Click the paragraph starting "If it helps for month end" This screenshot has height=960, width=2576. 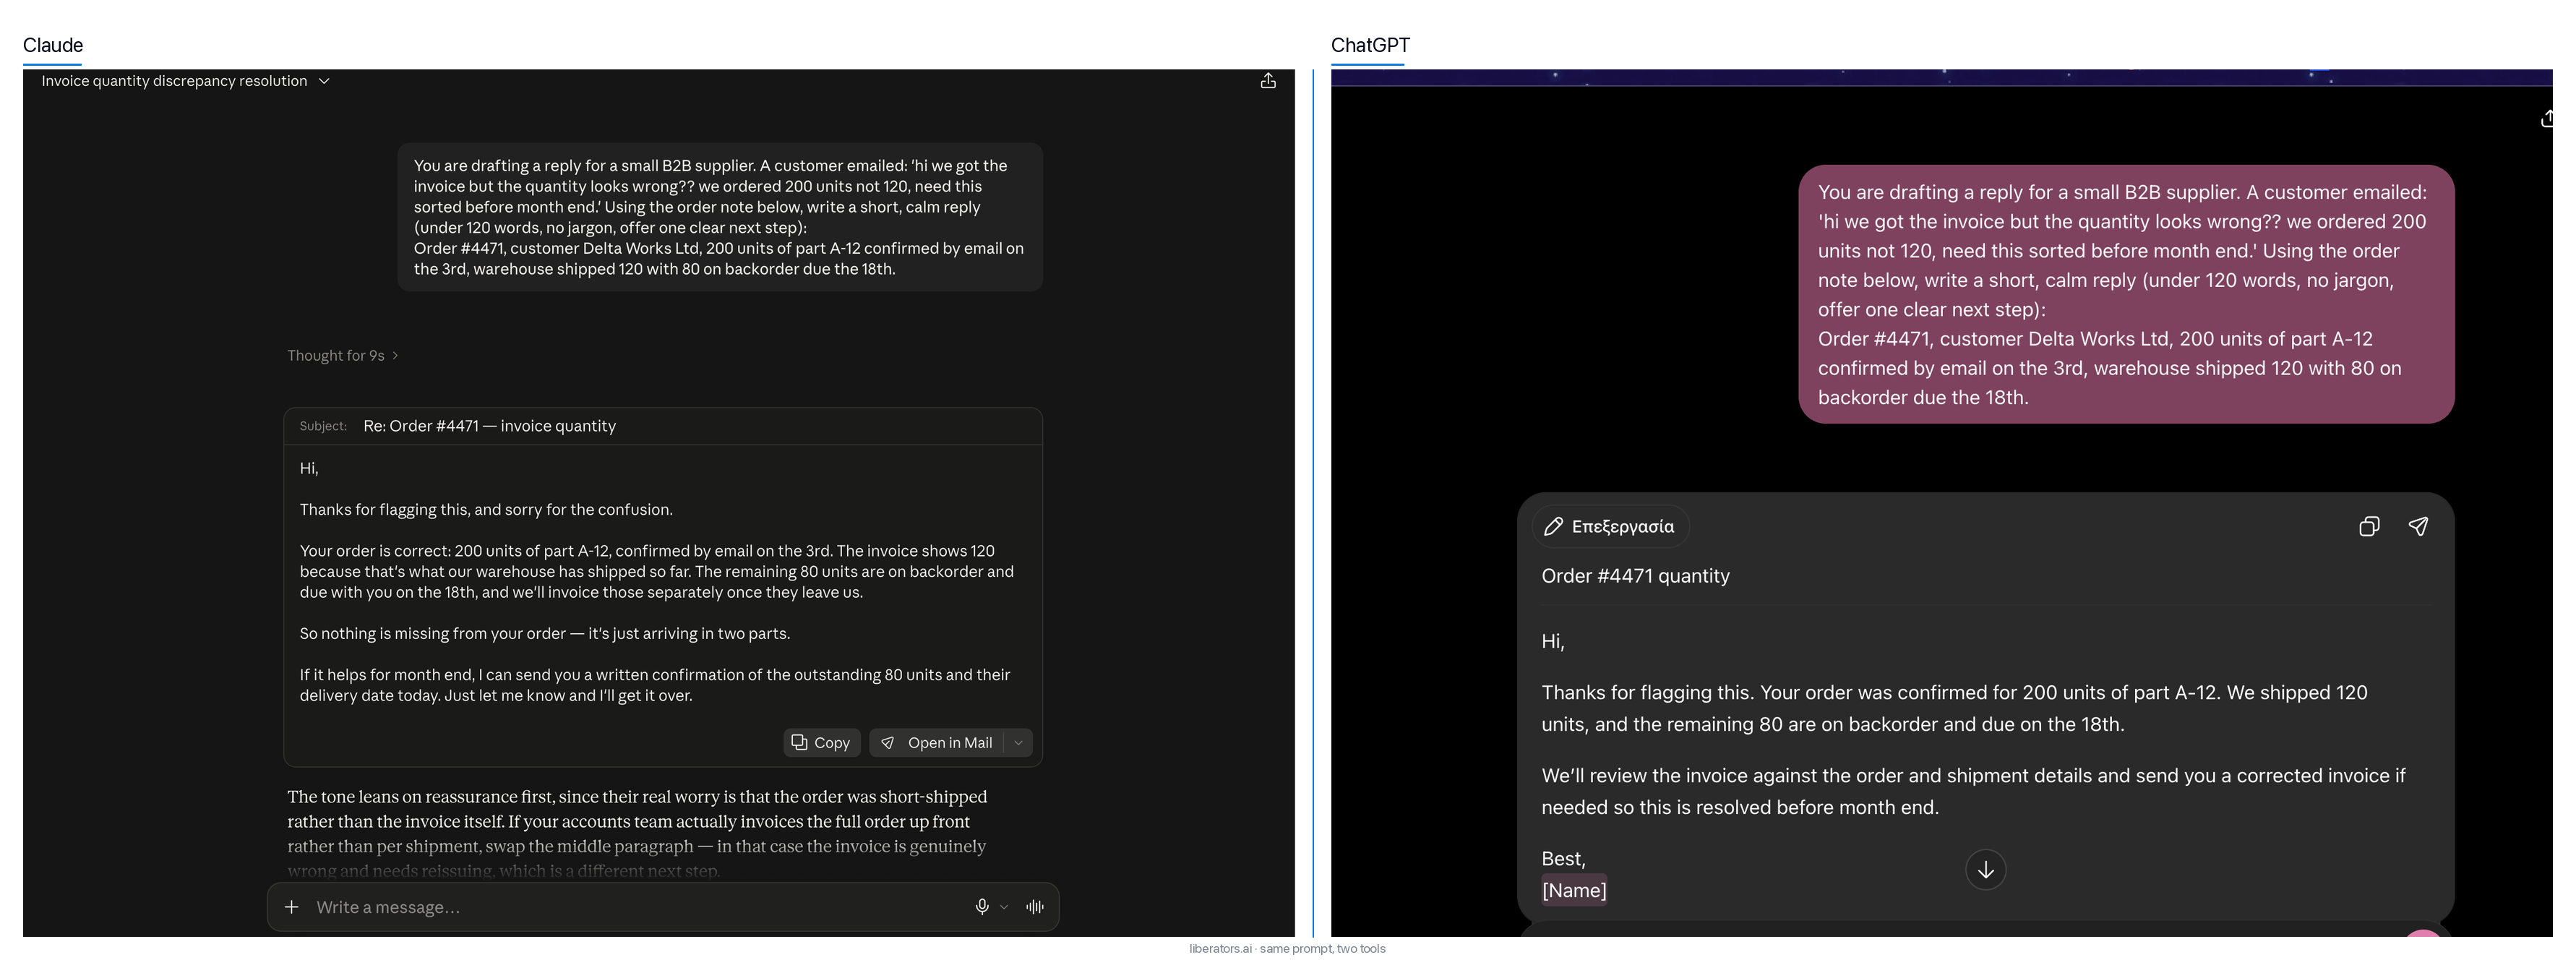tap(655, 685)
